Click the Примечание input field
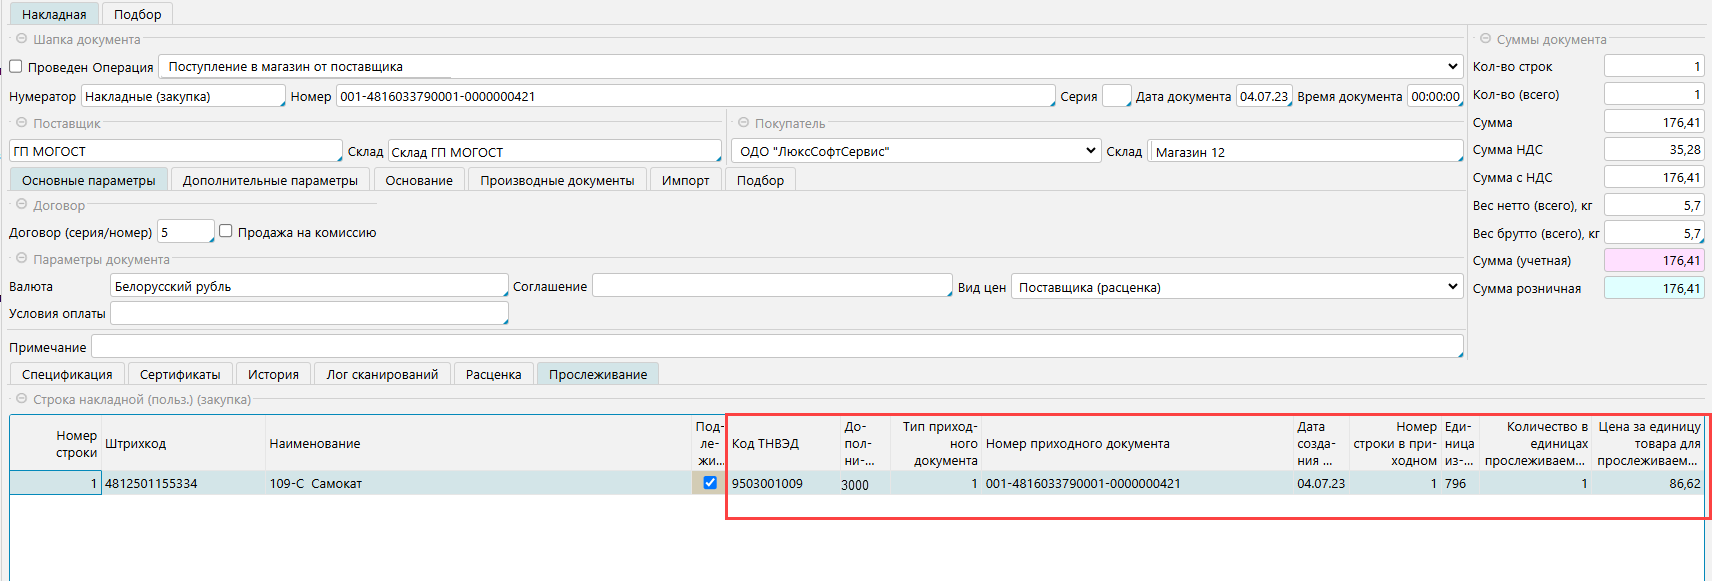Image resolution: width=1712 pixels, height=581 pixels. (776, 347)
